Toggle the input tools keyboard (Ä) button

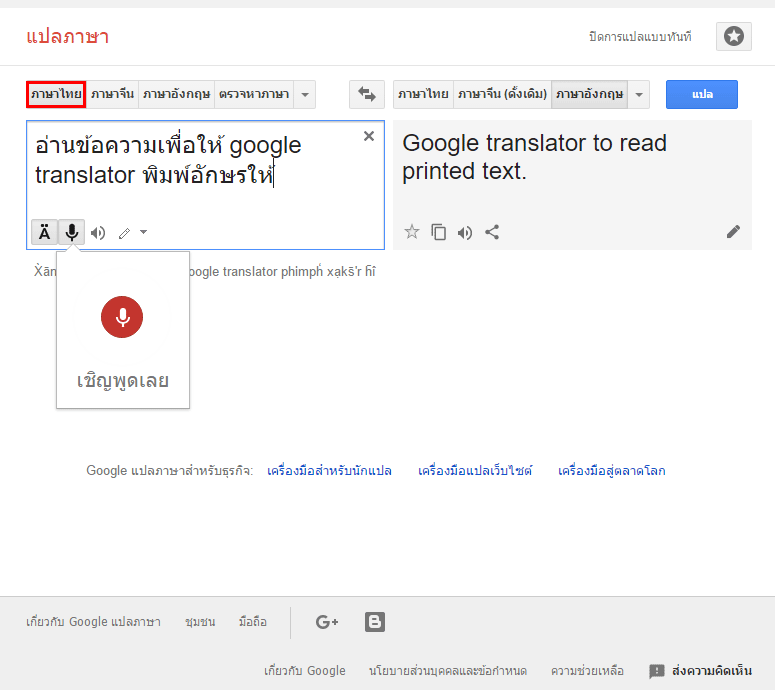click(x=44, y=232)
